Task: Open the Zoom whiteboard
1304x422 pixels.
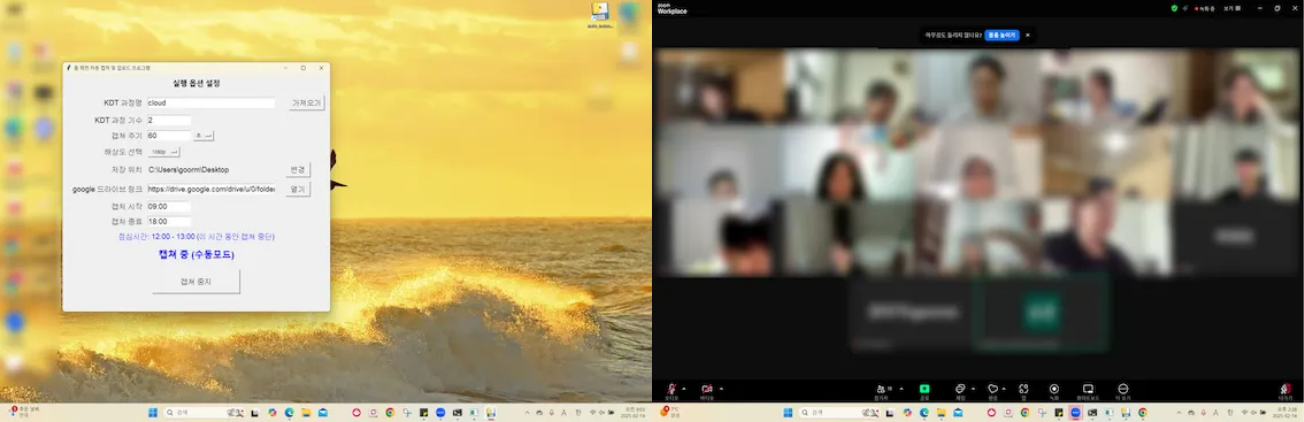Action: tap(1088, 388)
